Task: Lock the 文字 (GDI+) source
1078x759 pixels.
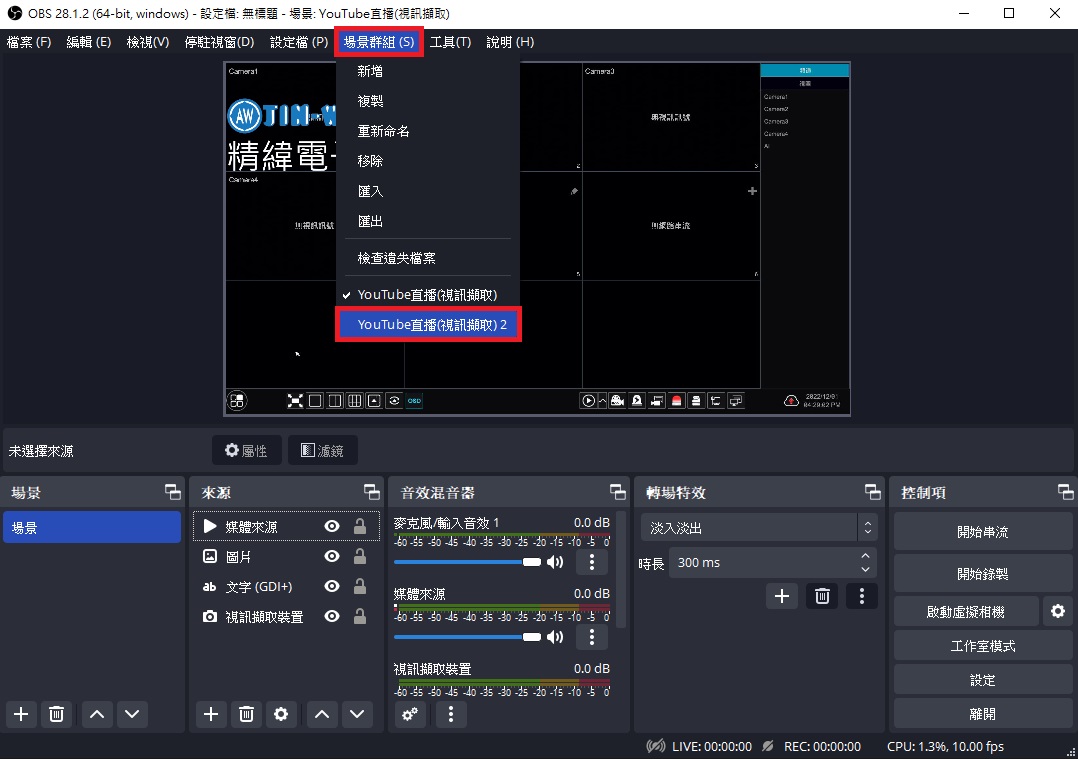Action: [360, 586]
